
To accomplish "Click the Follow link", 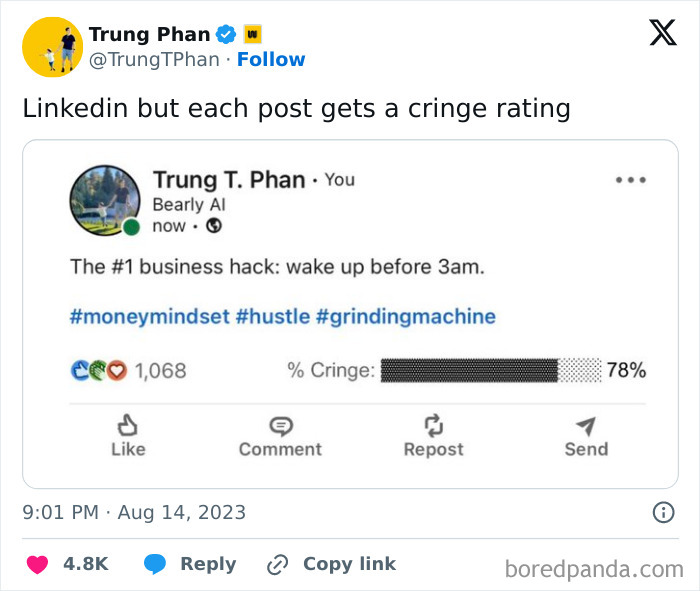I will coord(271,60).
